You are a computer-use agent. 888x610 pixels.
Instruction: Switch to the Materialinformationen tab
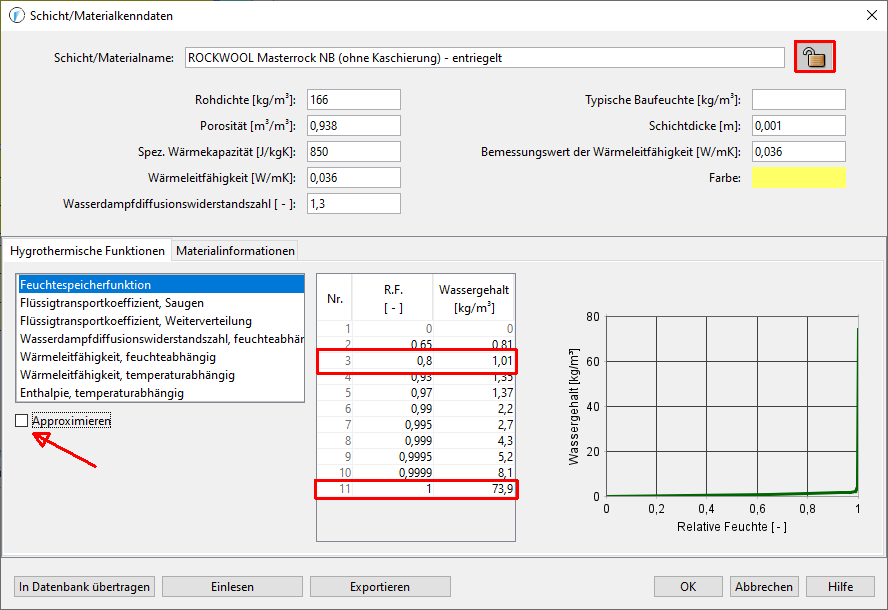[x=235, y=251]
